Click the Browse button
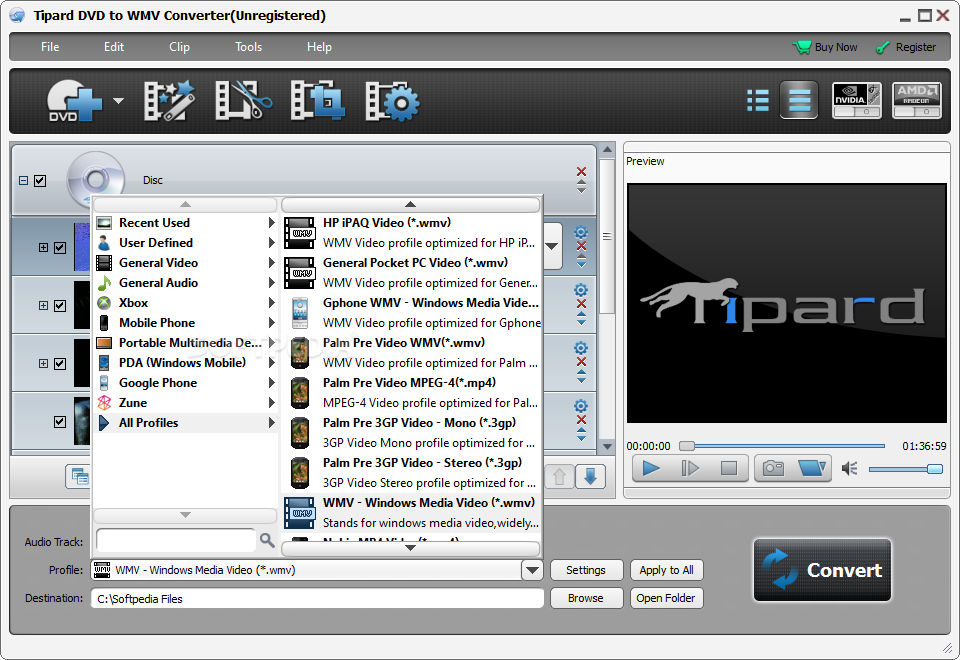The image size is (960, 660). point(586,598)
